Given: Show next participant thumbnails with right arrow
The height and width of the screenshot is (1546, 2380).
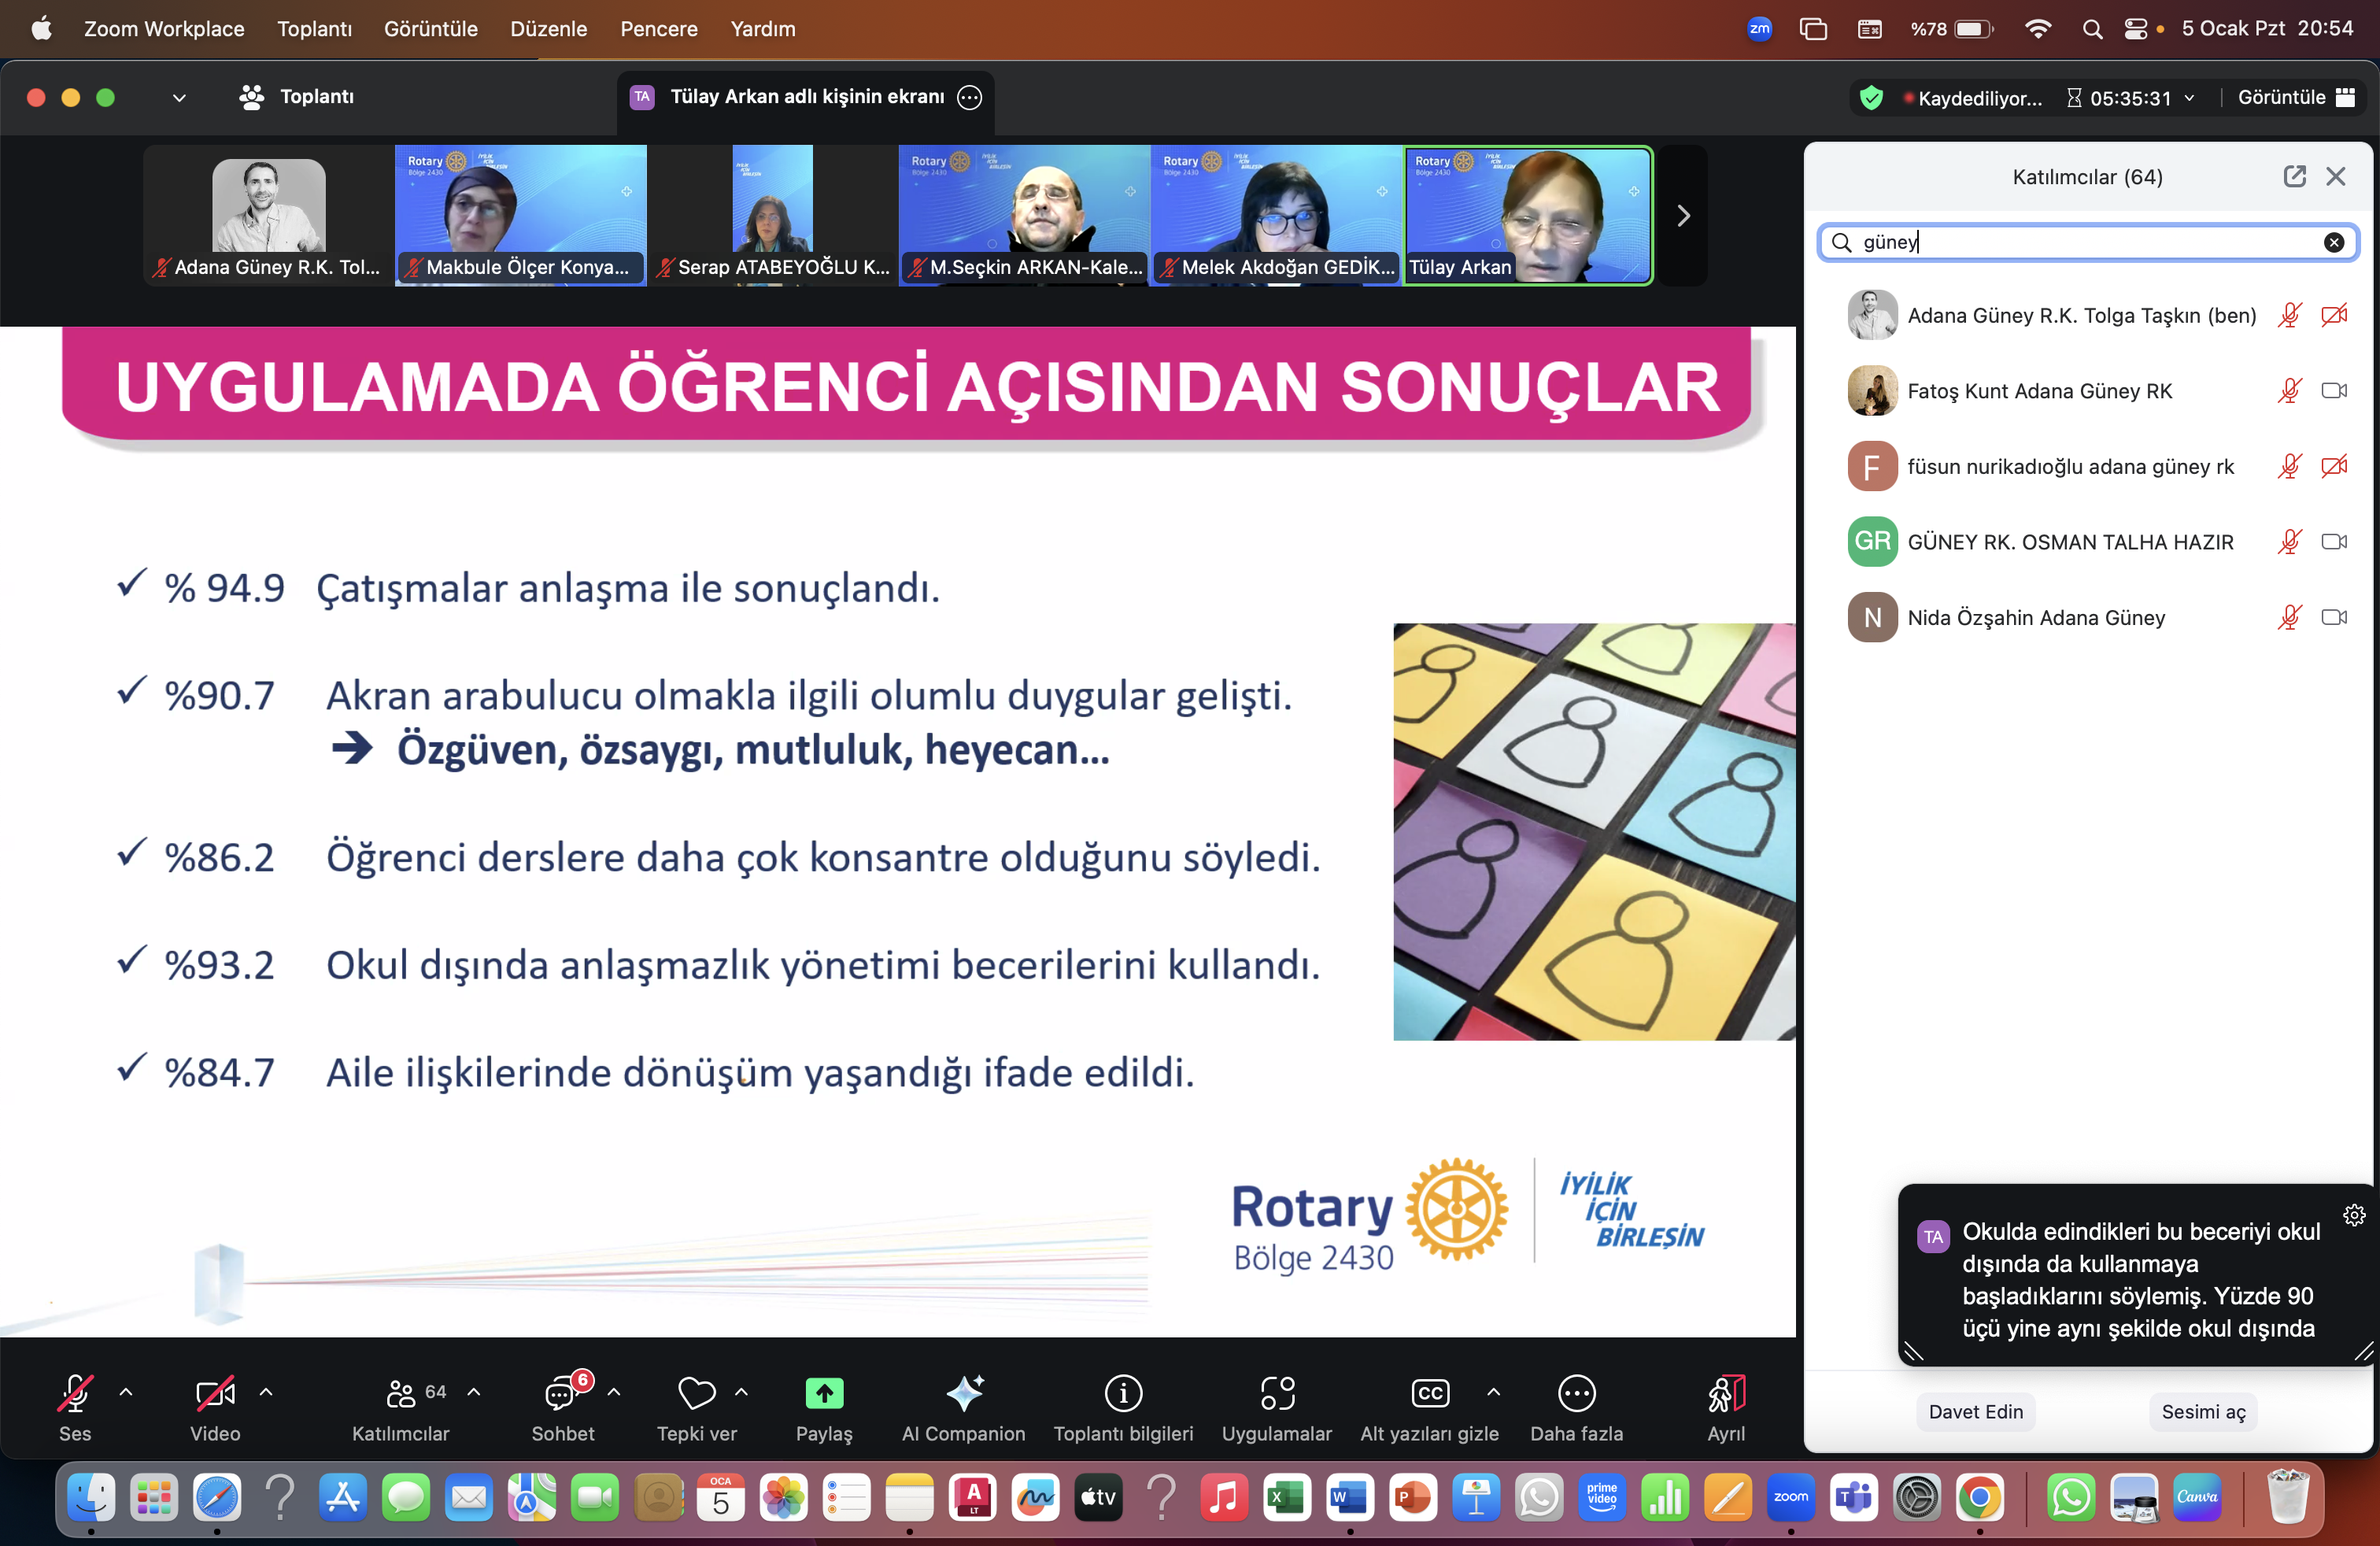Looking at the screenshot, I should pyautogui.click(x=1683, y=216).
